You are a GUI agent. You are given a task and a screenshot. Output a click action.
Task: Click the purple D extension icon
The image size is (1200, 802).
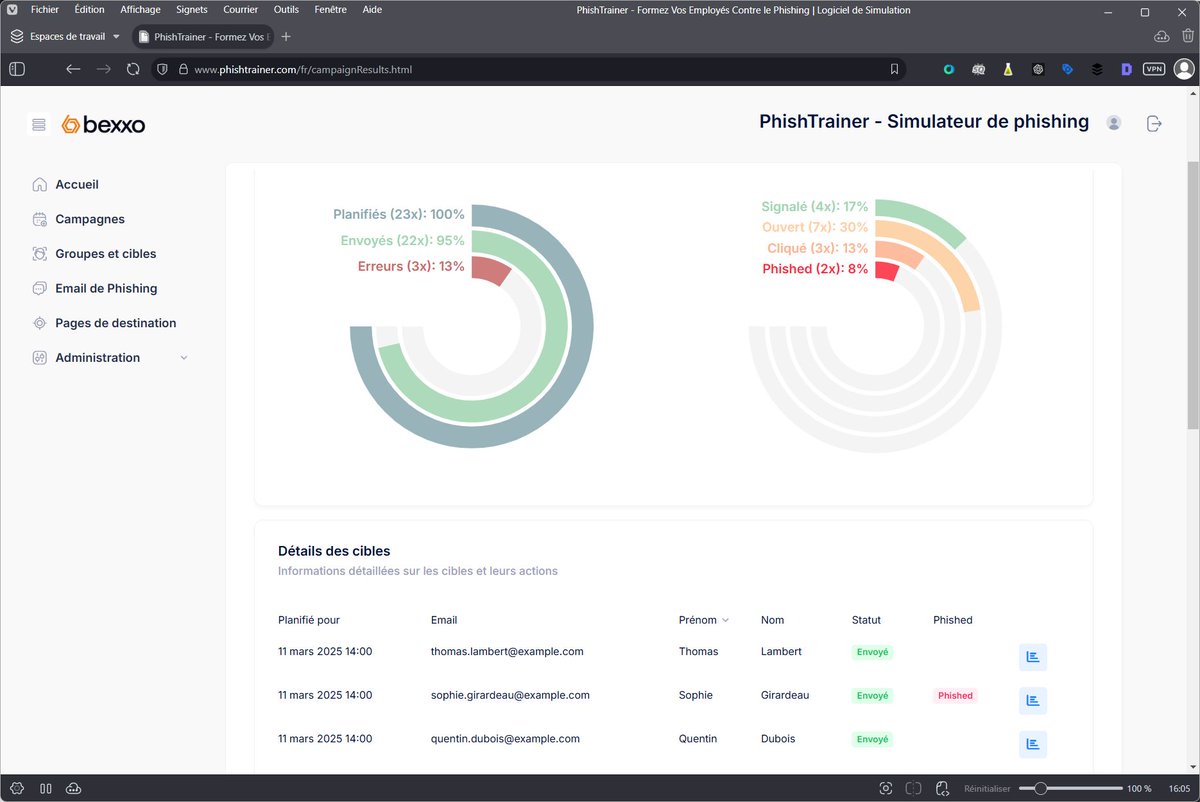click(x=1126, y=69)
